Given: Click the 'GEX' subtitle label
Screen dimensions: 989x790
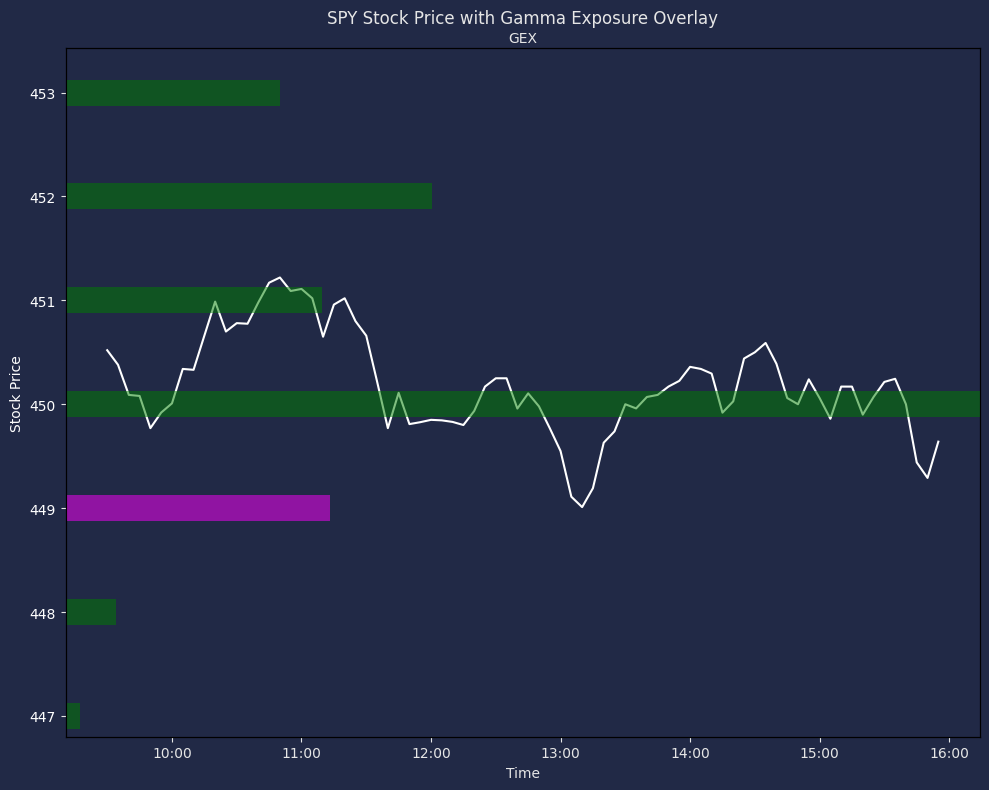Looking at the screenshot, I should (x=523, y=38).
